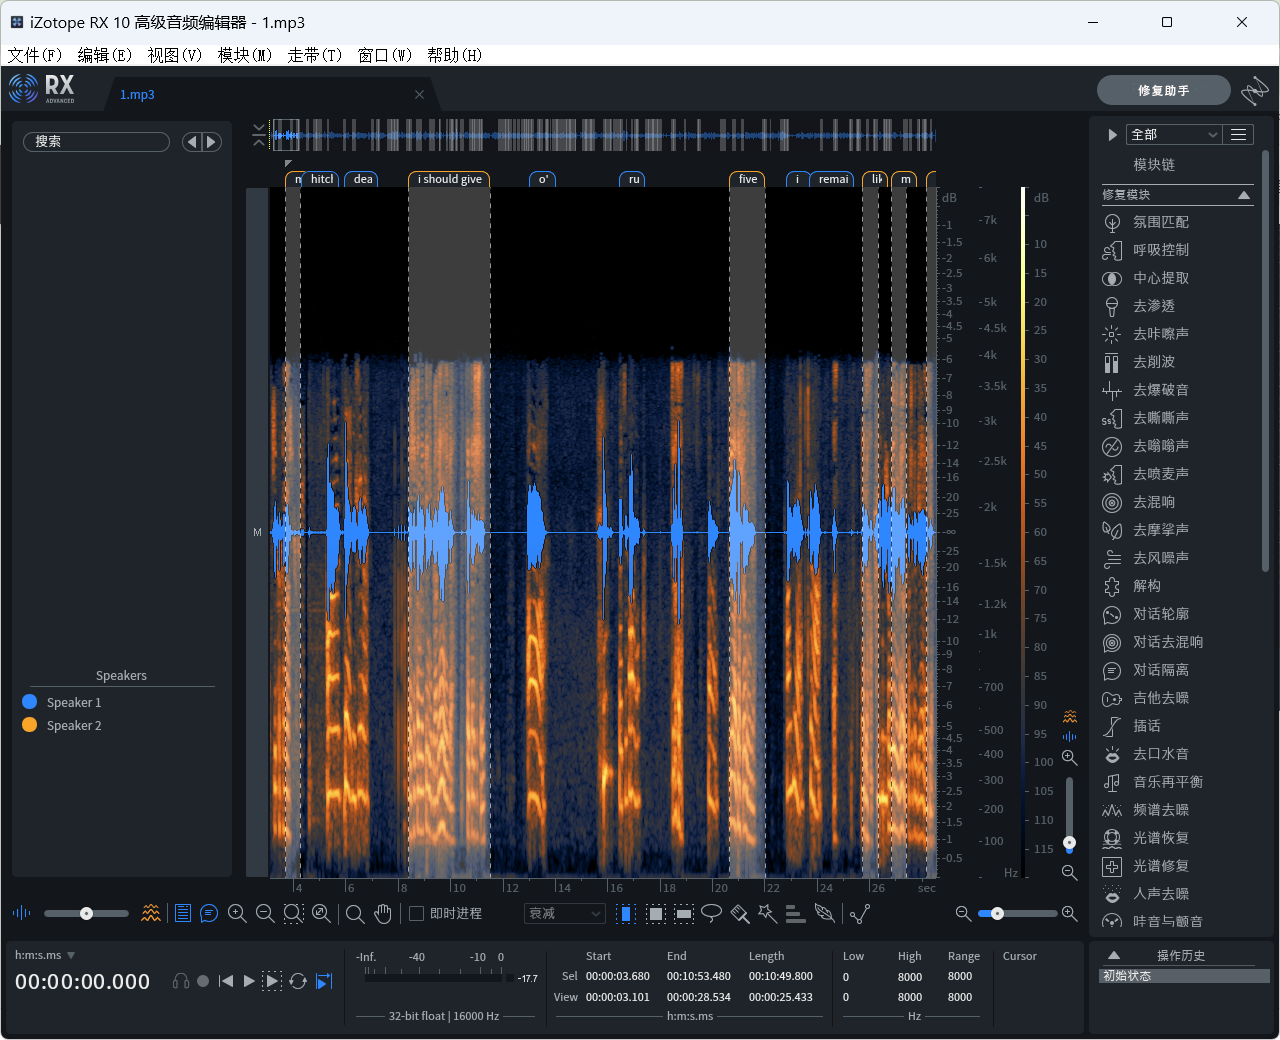The width and height of the screenshot is (1280, 1040).
Task: Click the play button in transport
Action: [249, 981]
